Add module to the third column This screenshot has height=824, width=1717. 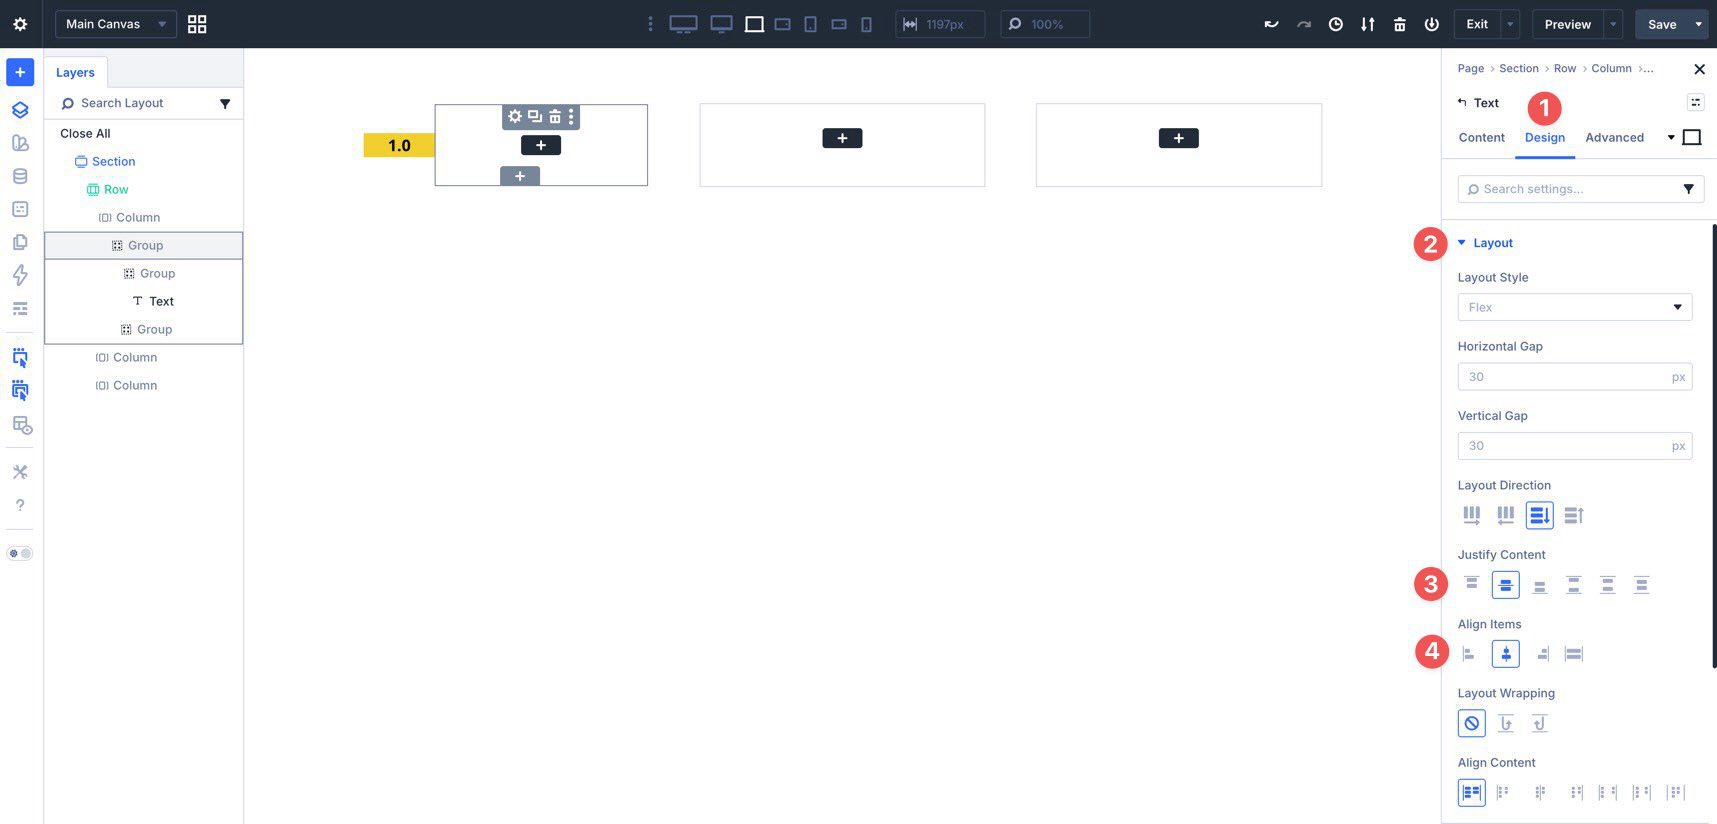click(1178, 138)
